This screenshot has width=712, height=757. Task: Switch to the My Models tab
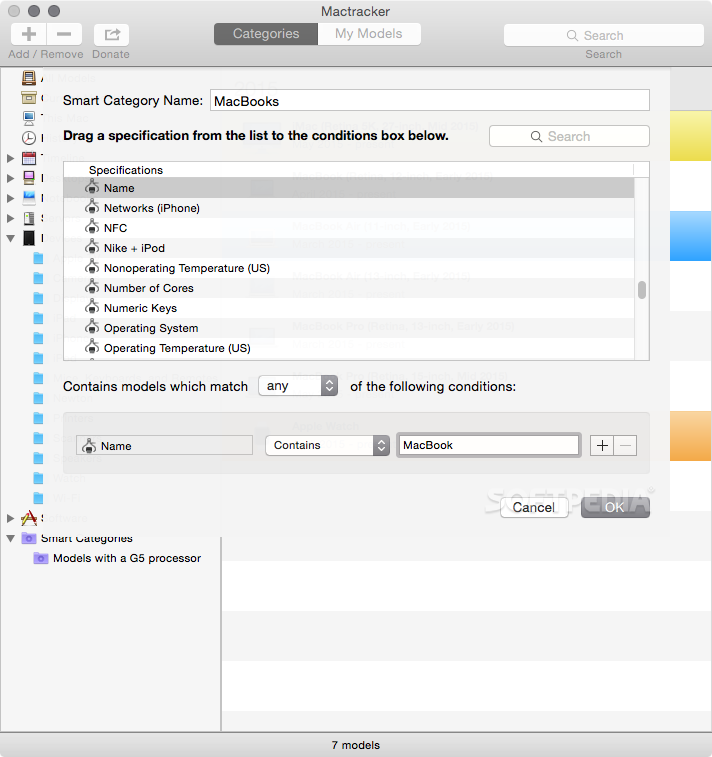pyautogui.click(x=369, y=34)
